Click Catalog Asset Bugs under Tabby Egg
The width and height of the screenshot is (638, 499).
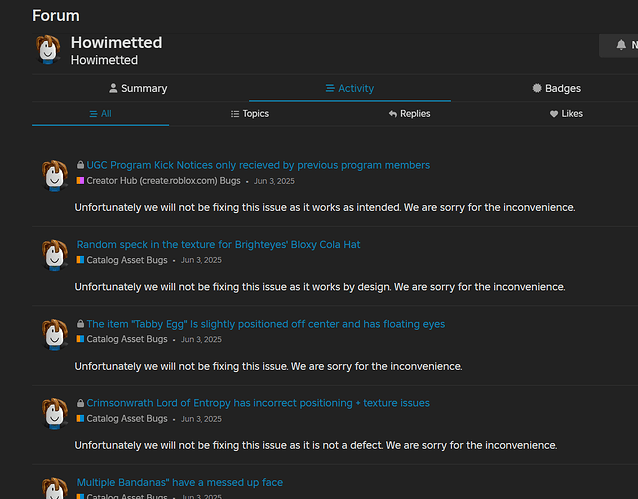coord(127,339)
